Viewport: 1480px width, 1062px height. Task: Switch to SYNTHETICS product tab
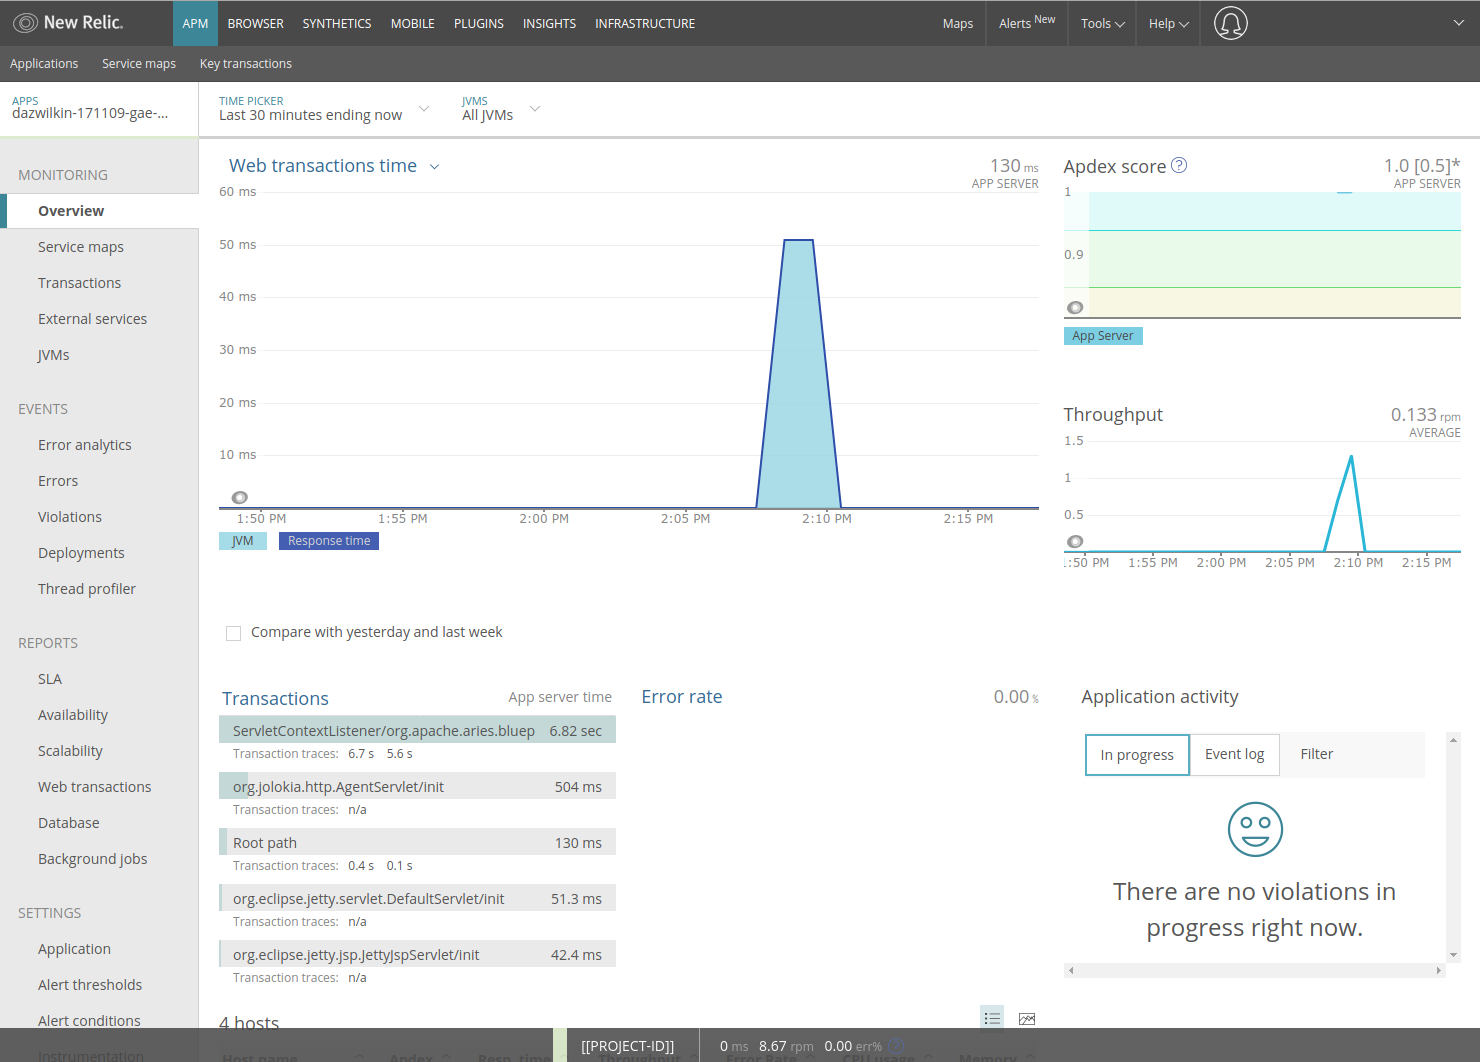pos(337,23)
